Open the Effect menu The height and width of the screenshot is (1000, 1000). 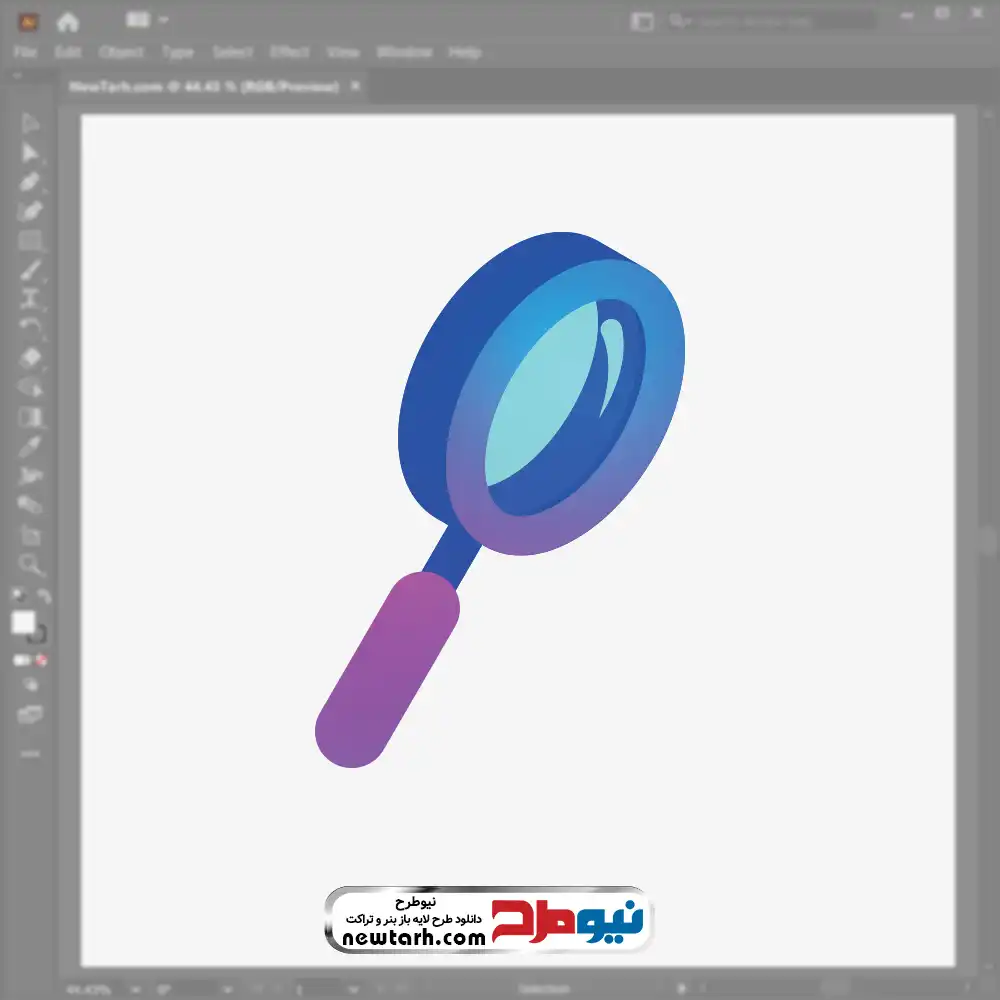[x=289, y=52]
